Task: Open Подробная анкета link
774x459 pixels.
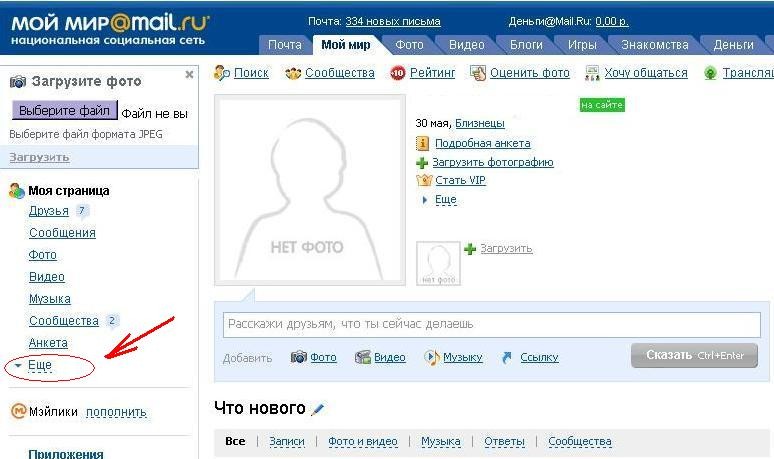Action: pyautogui.click(x=483, y=144)
